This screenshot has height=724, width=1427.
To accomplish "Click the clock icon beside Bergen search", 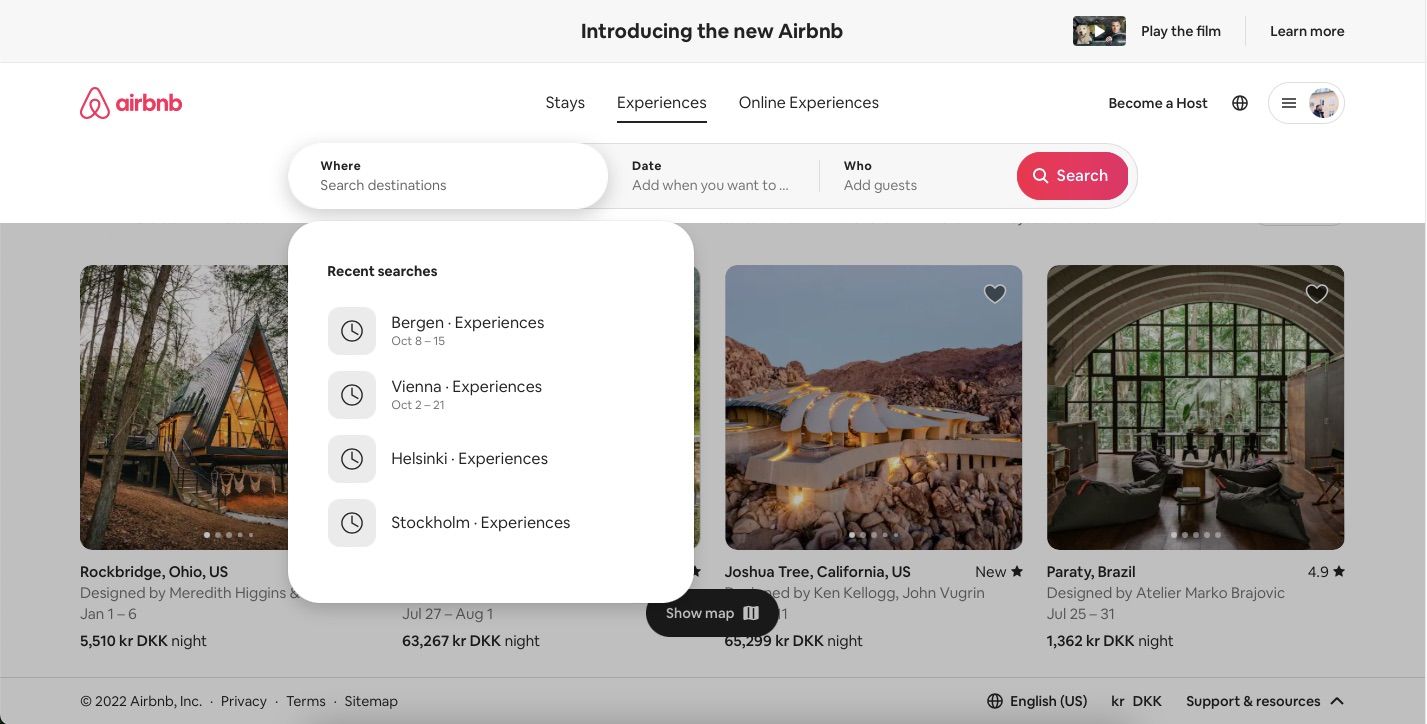I will pyautogui.click(x=352, y=330).
